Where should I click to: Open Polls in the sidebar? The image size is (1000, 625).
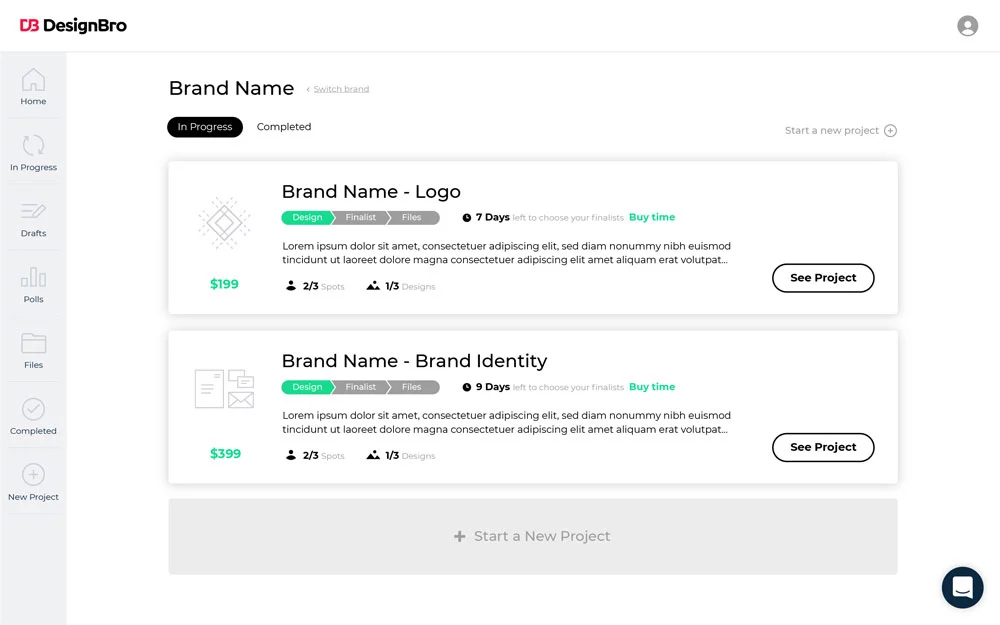(x=33, y=284)
